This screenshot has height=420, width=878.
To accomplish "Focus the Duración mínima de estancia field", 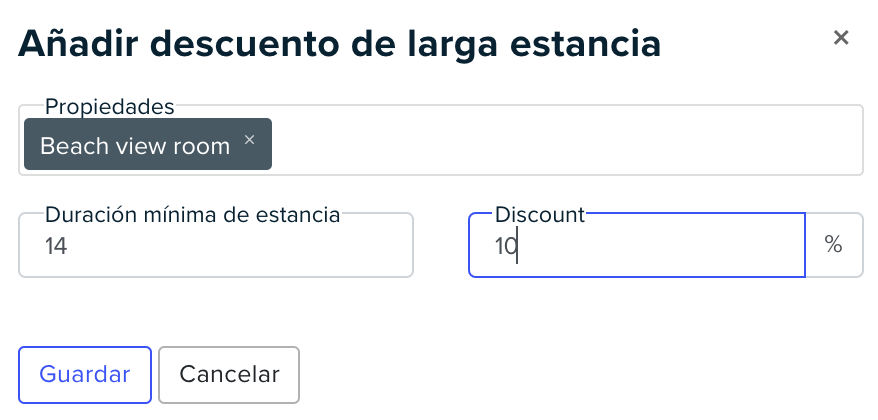I will [x=216, y=245].
